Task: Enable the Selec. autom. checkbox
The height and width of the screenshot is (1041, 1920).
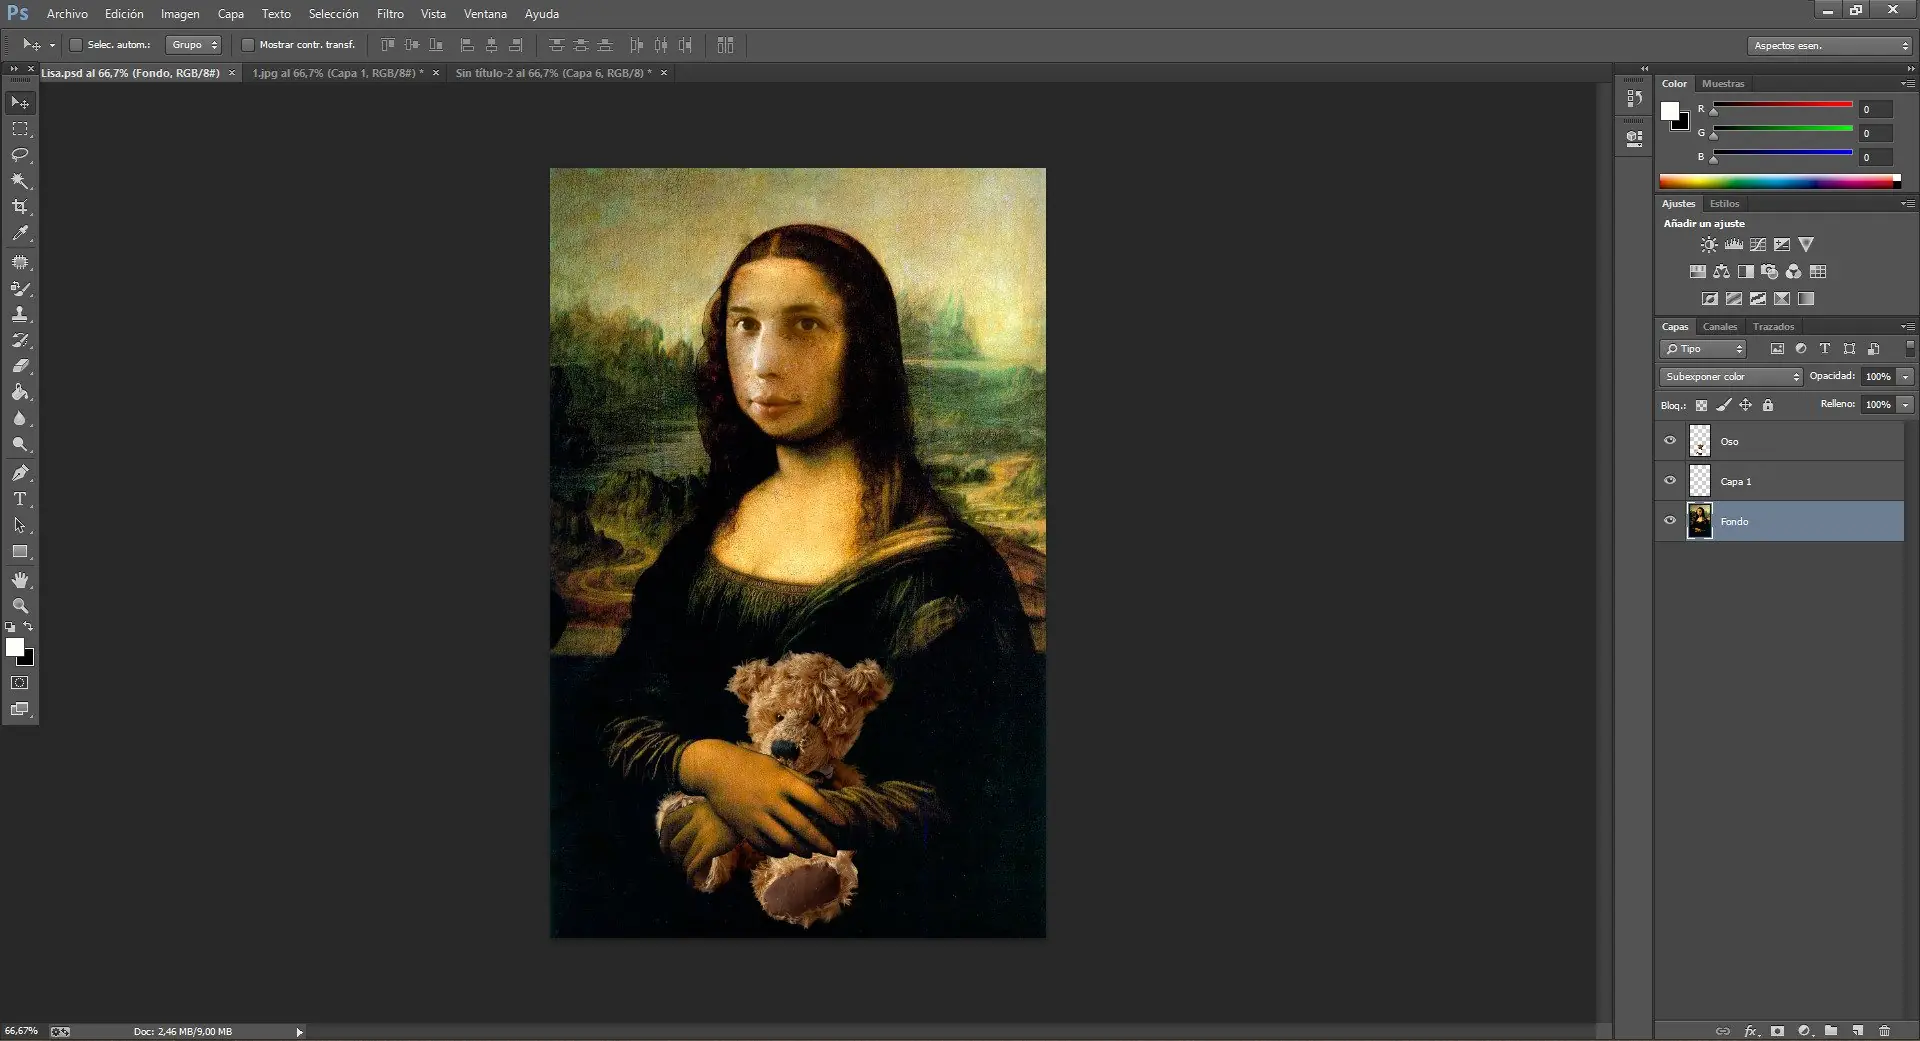Action: (x=75, y=45)
